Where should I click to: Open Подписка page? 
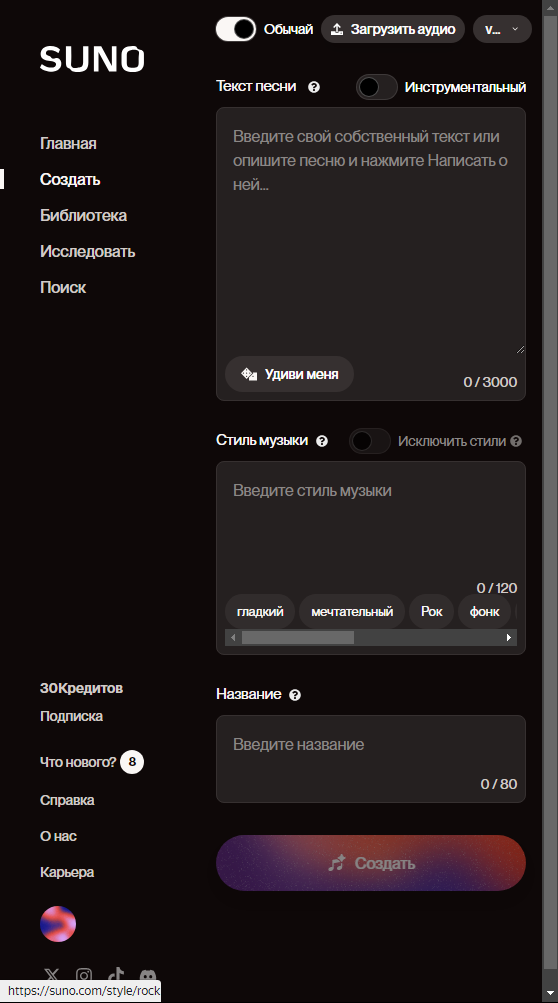71,716
